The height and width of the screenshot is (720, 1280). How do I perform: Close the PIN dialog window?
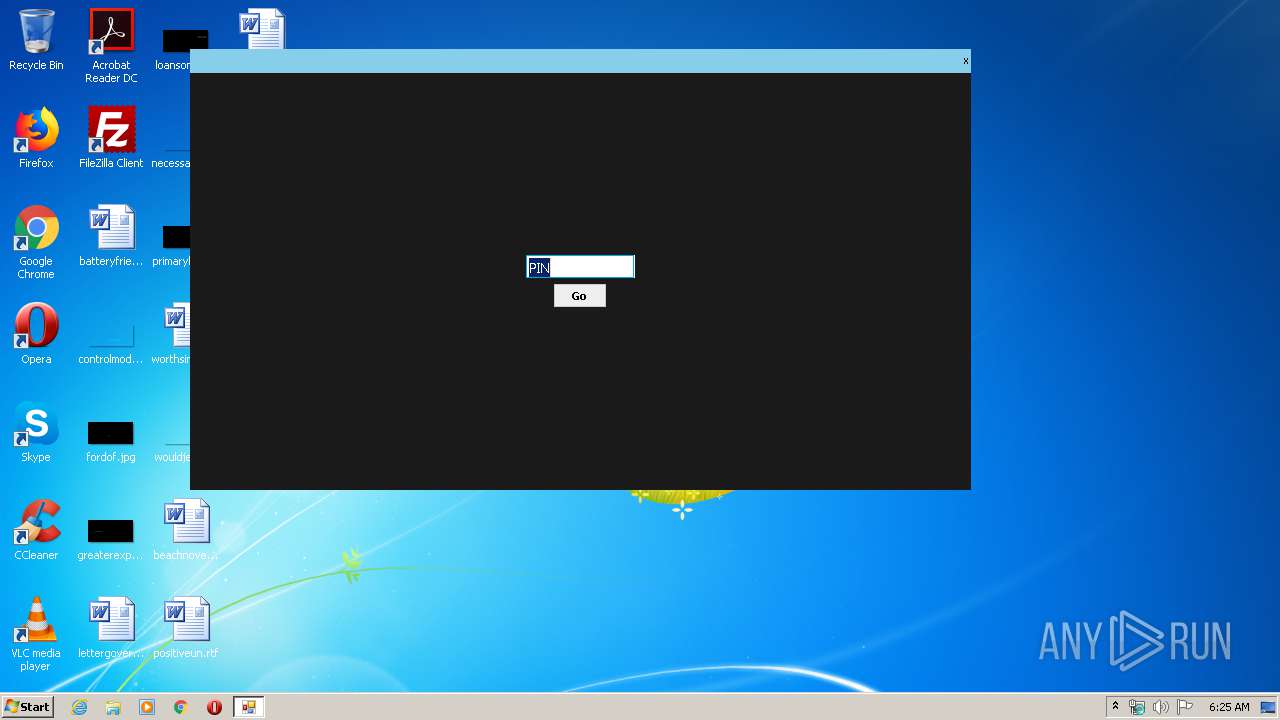(965, 61)
